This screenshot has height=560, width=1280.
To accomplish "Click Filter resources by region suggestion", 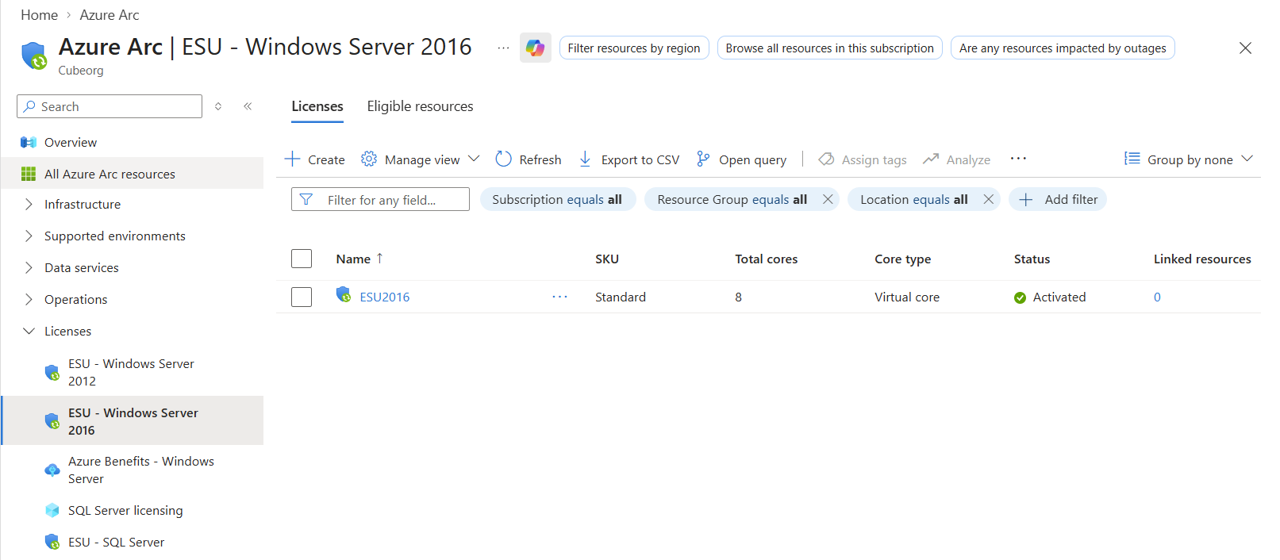I will point(634,48).
